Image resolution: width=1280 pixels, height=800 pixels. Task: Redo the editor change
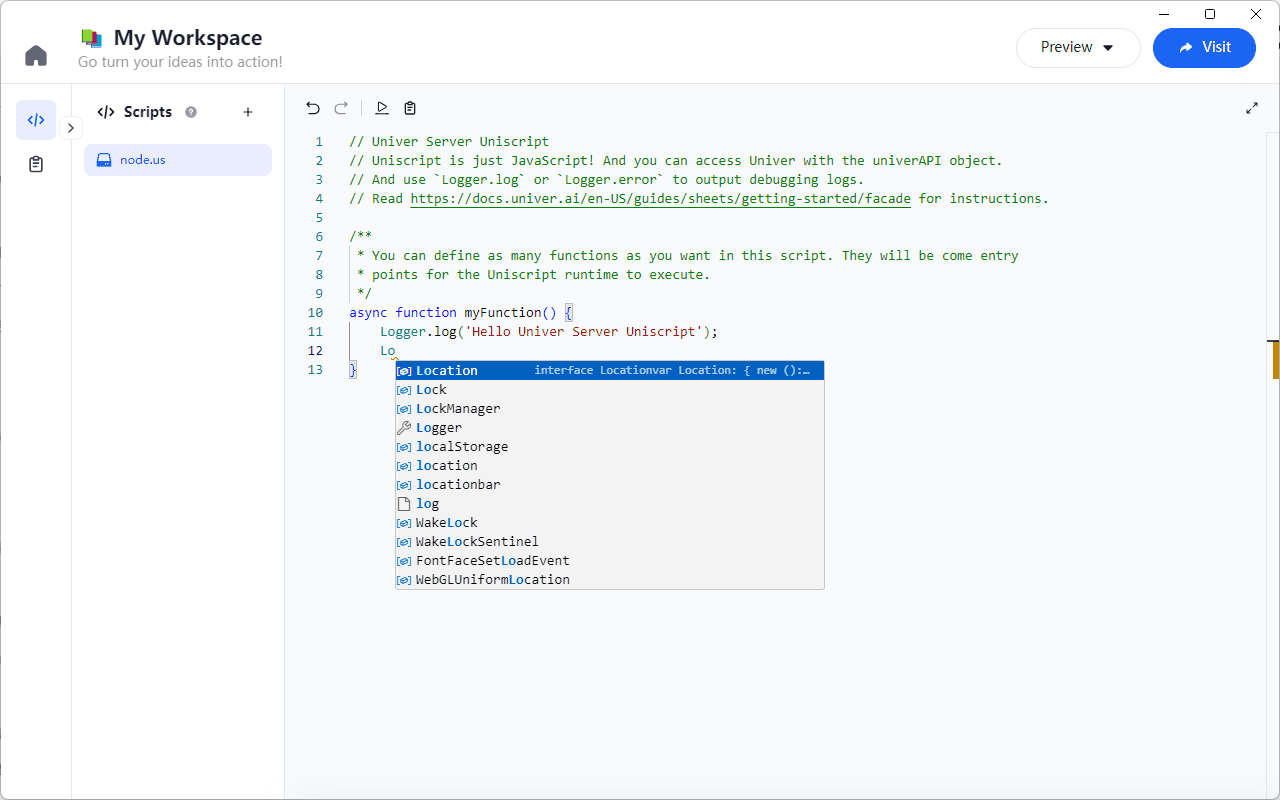click(x=341, y=108)
